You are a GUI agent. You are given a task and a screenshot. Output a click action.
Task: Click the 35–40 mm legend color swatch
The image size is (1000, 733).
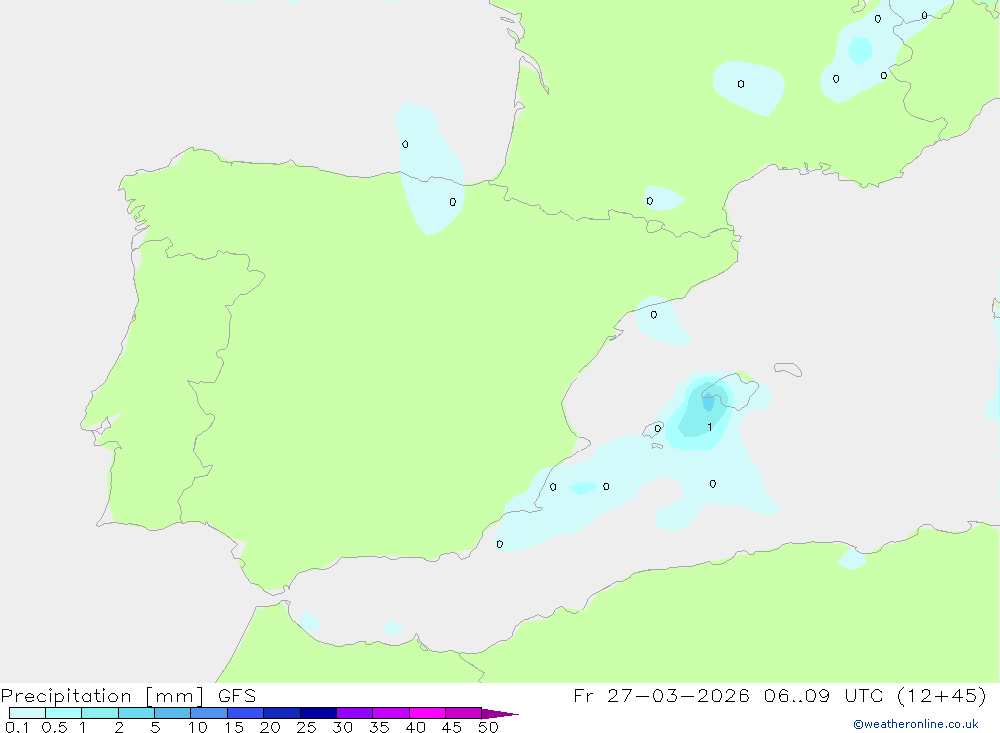[x=391, y=713]
